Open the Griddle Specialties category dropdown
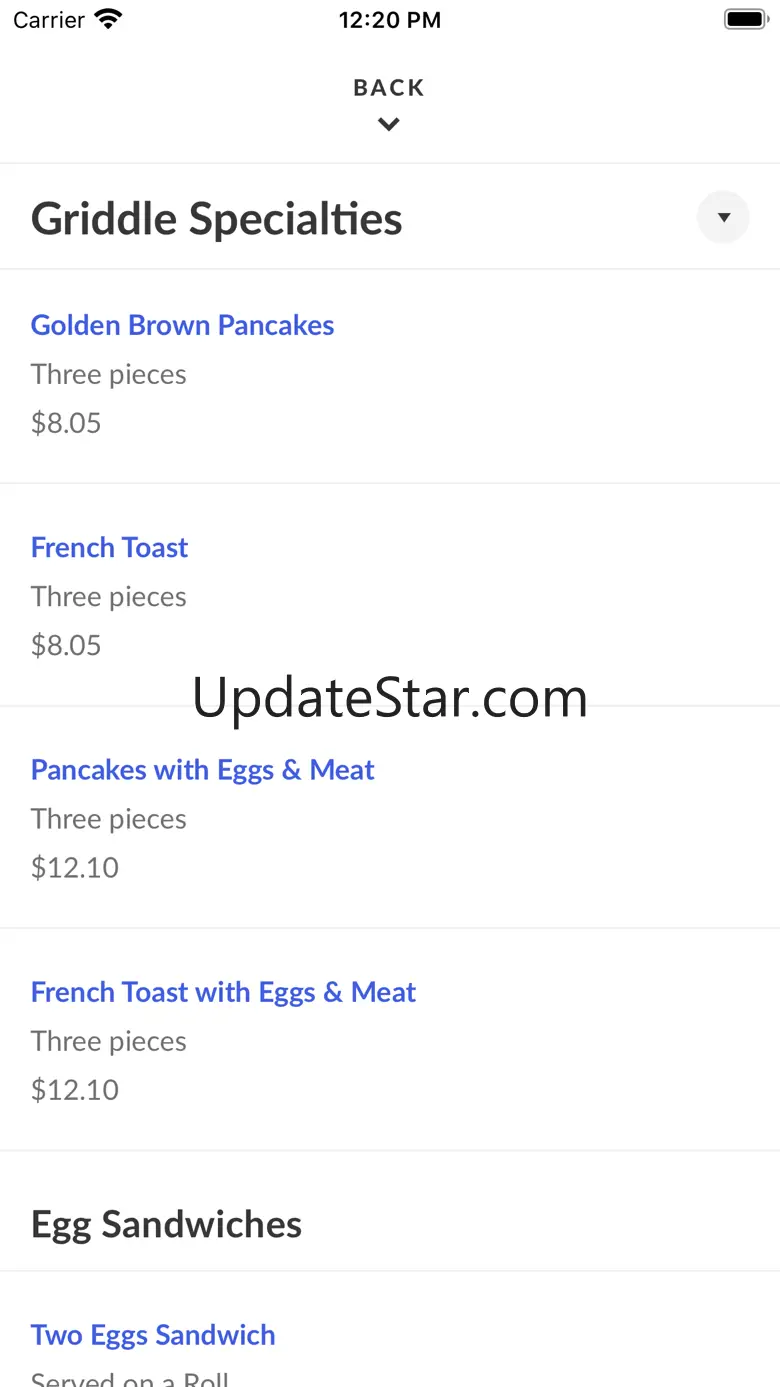780x1387 pixels. click(x=723, y=217)
